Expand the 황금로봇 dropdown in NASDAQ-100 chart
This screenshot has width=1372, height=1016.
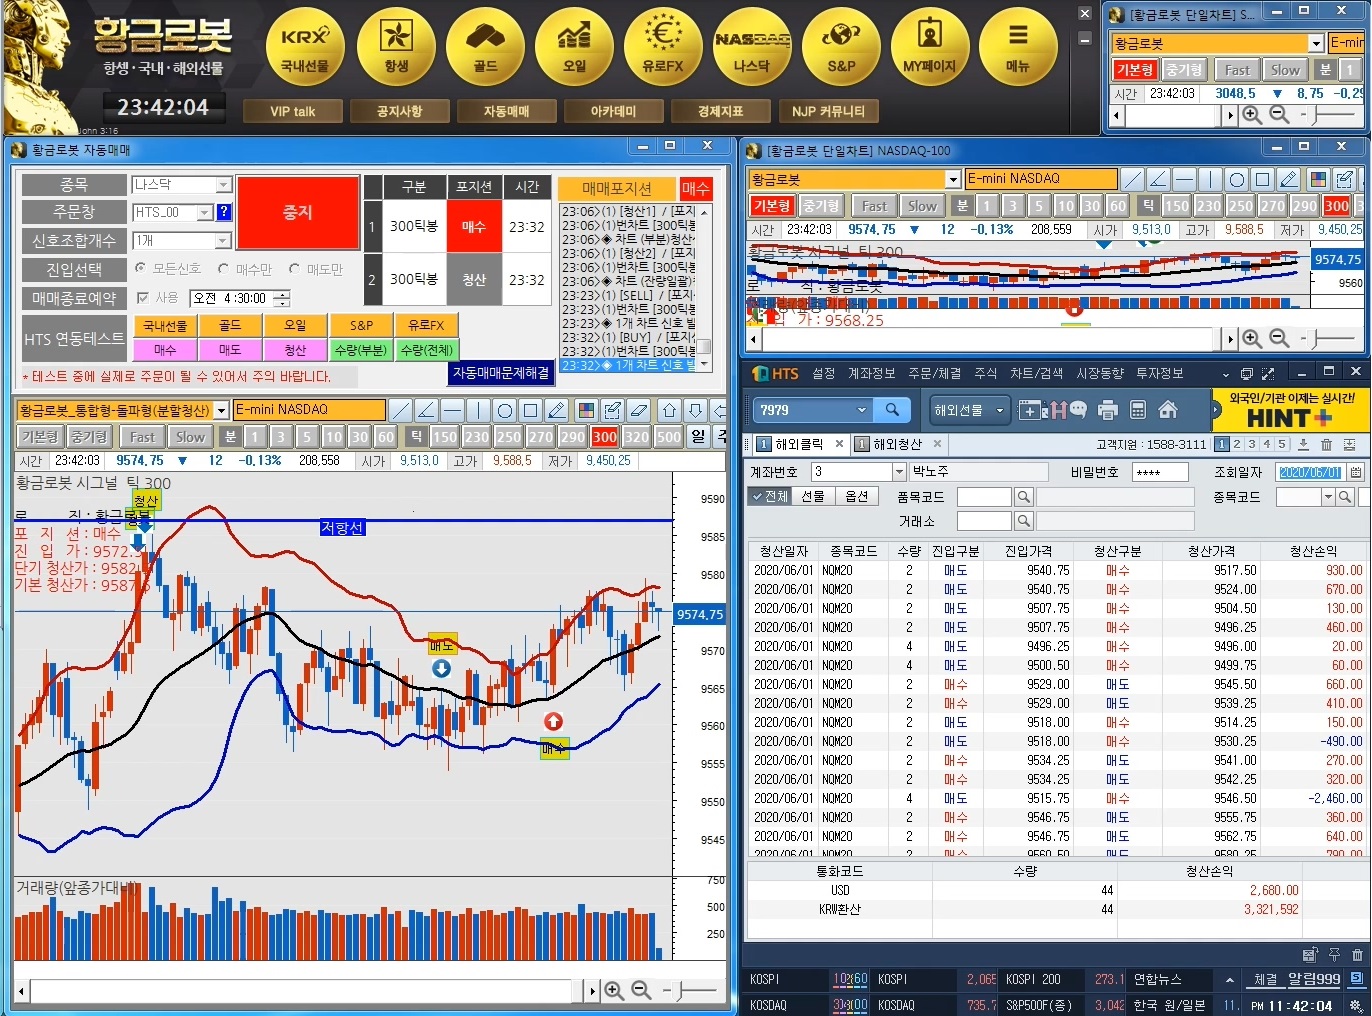tap(952, 179)
